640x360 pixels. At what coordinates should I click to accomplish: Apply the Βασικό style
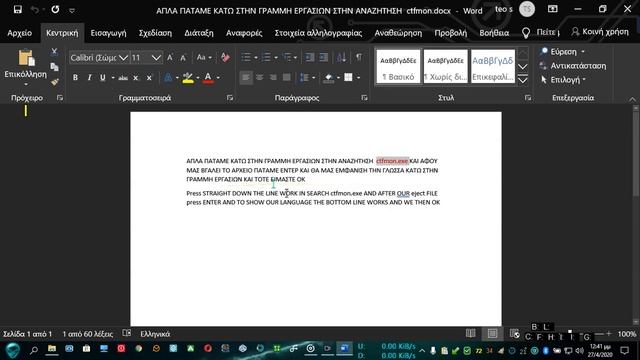tap(398, 67)
